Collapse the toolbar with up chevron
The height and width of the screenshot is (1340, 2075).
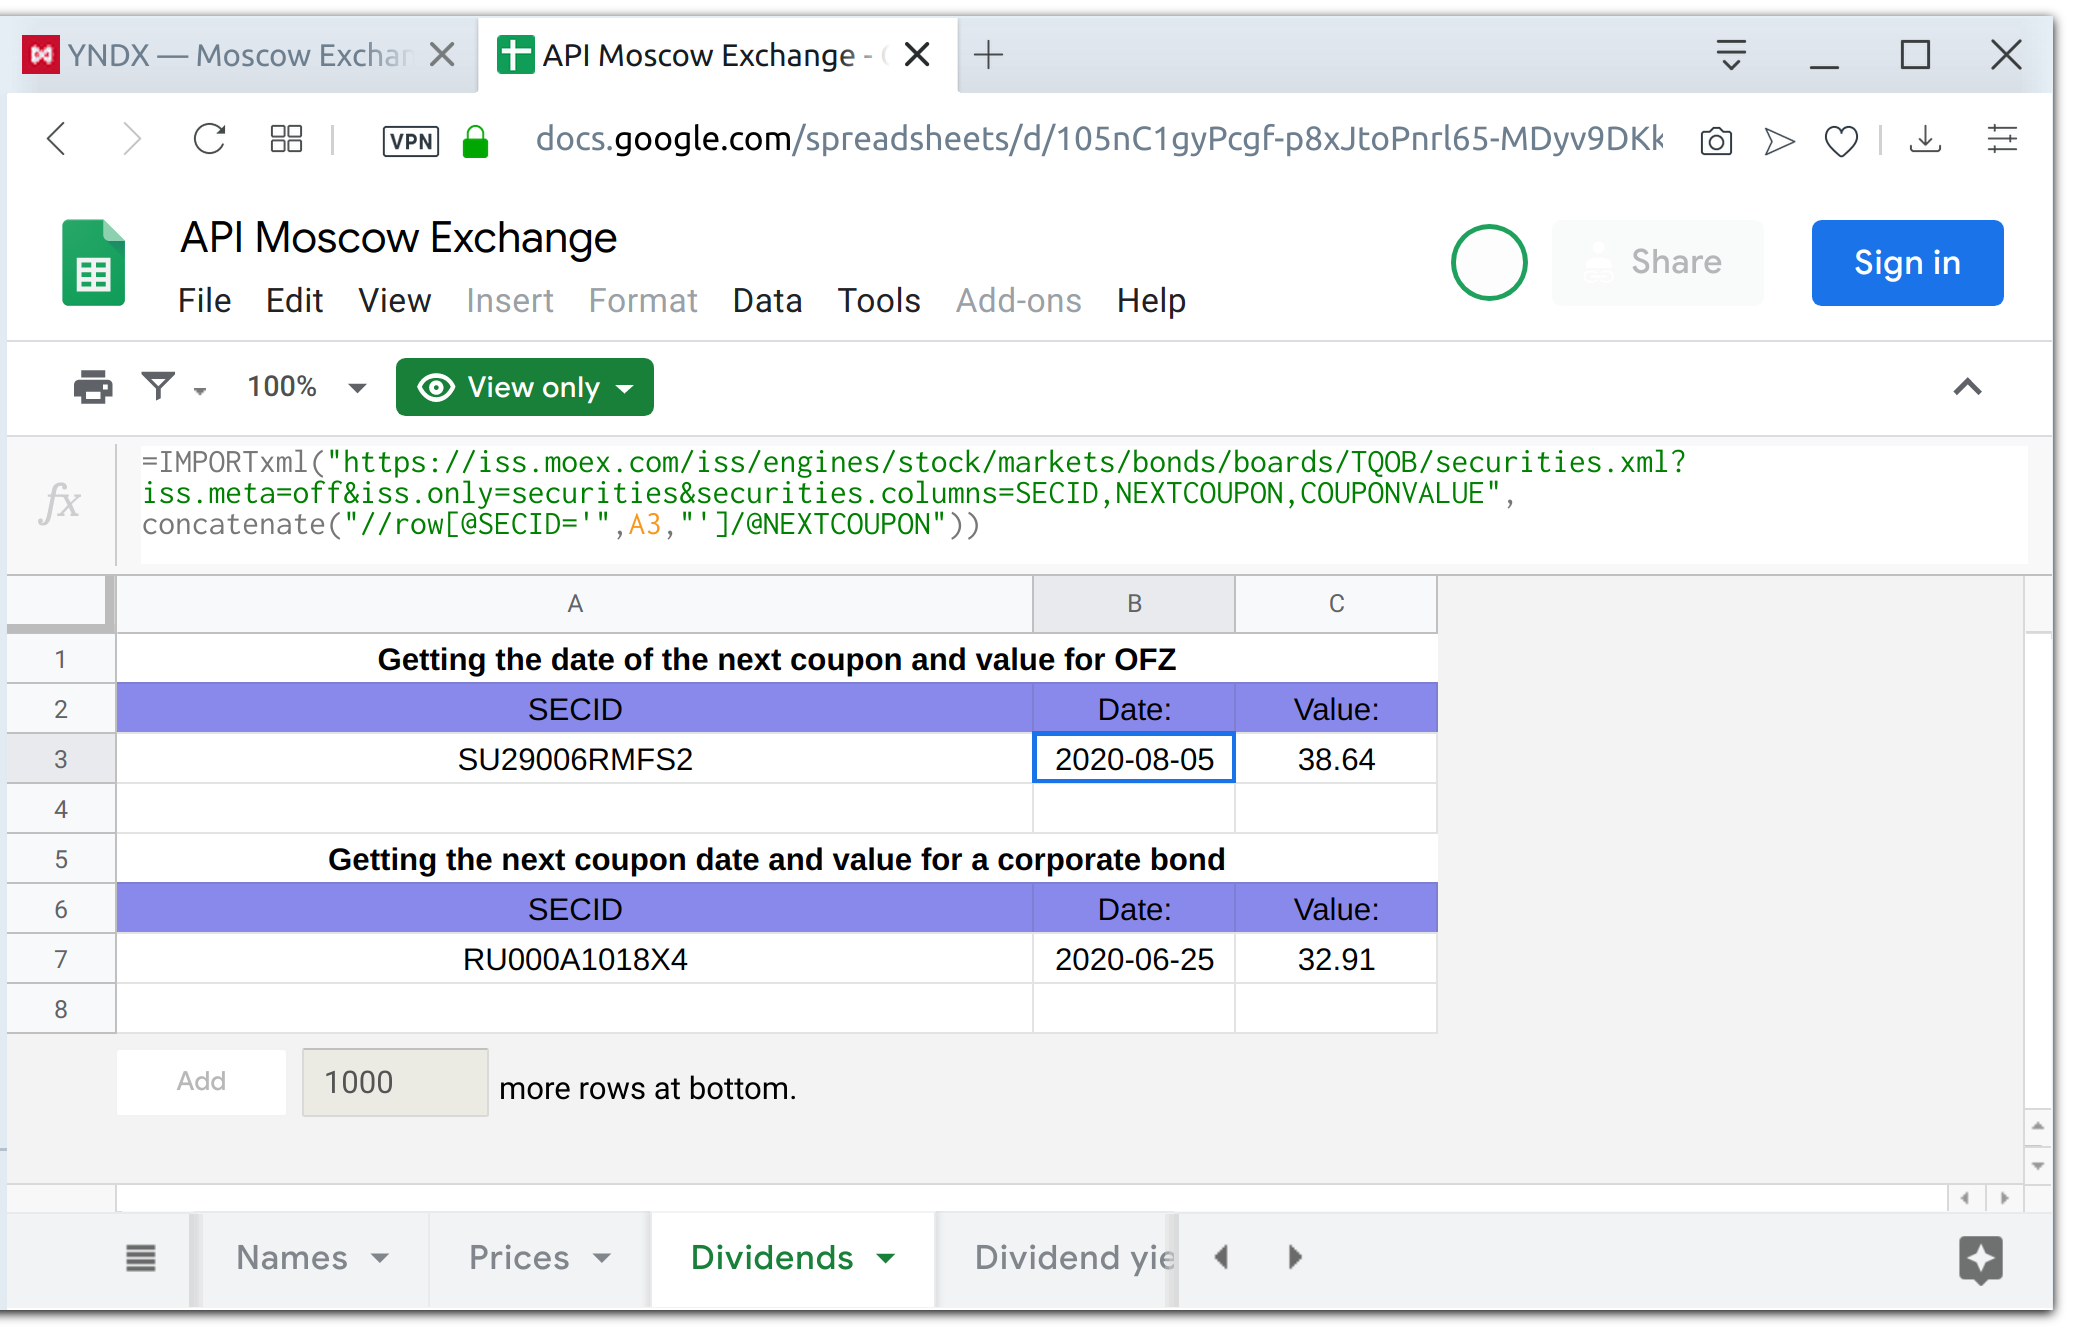[x=1967, y=387]
